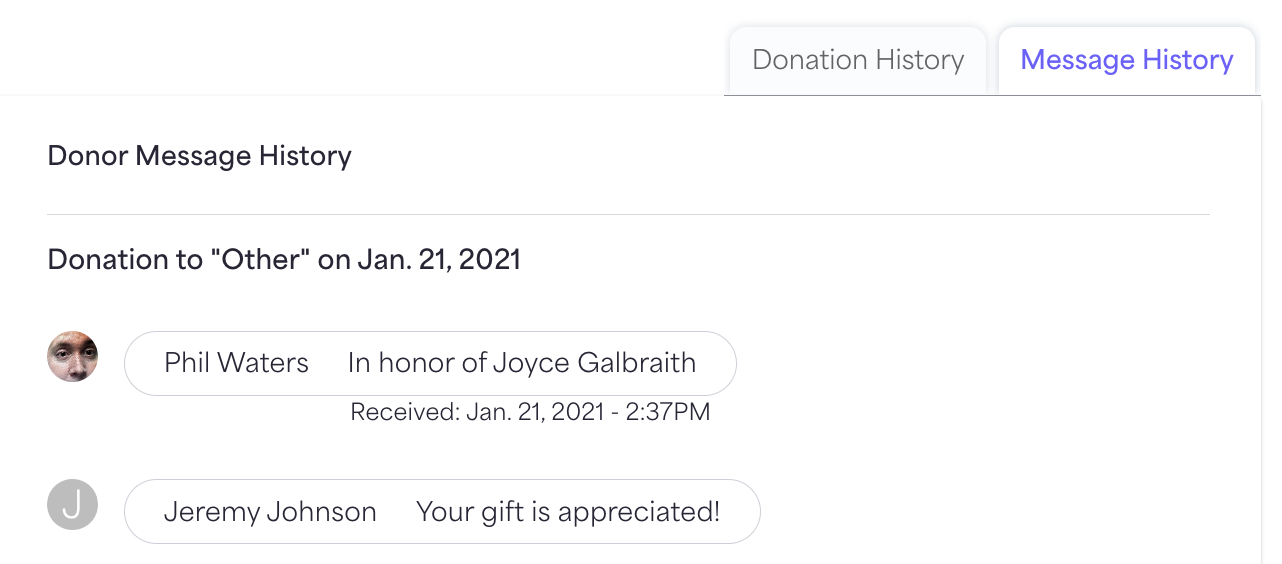
Task: Click Jeremy Johnson's gray J avatar
Action: tap(73, 504)
